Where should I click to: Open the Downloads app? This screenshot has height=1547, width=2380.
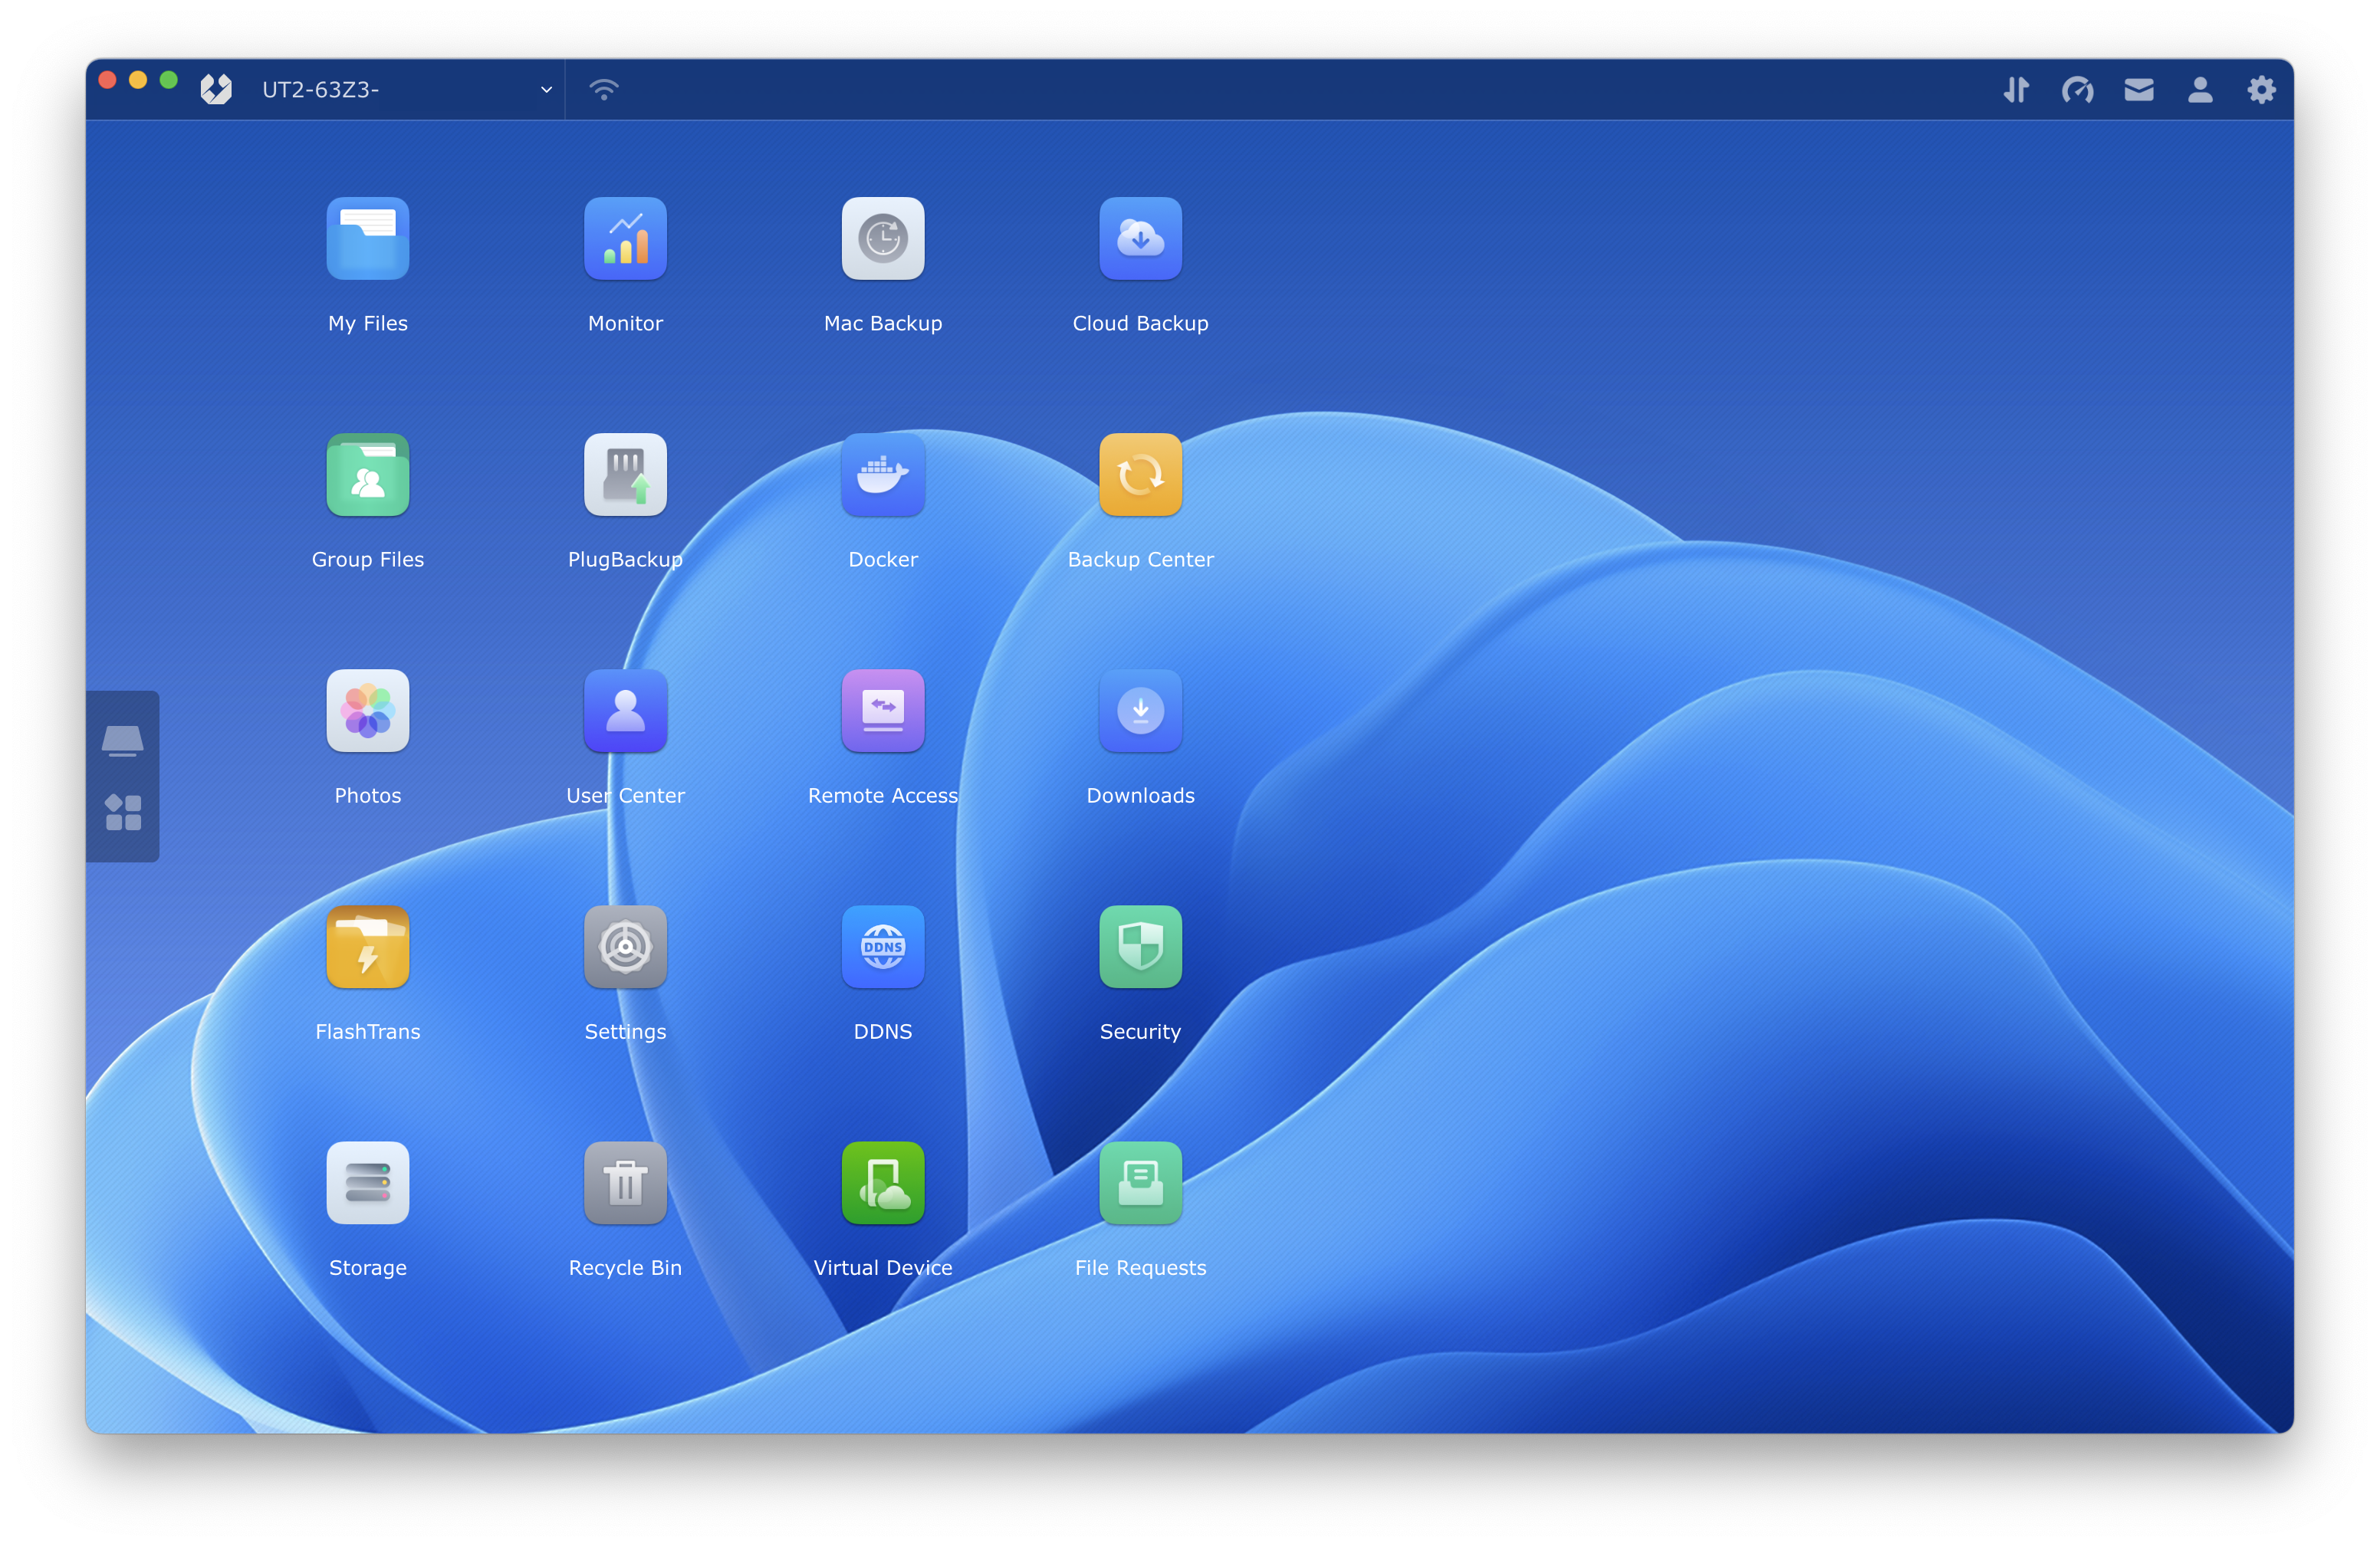[x=1140, y=711]
